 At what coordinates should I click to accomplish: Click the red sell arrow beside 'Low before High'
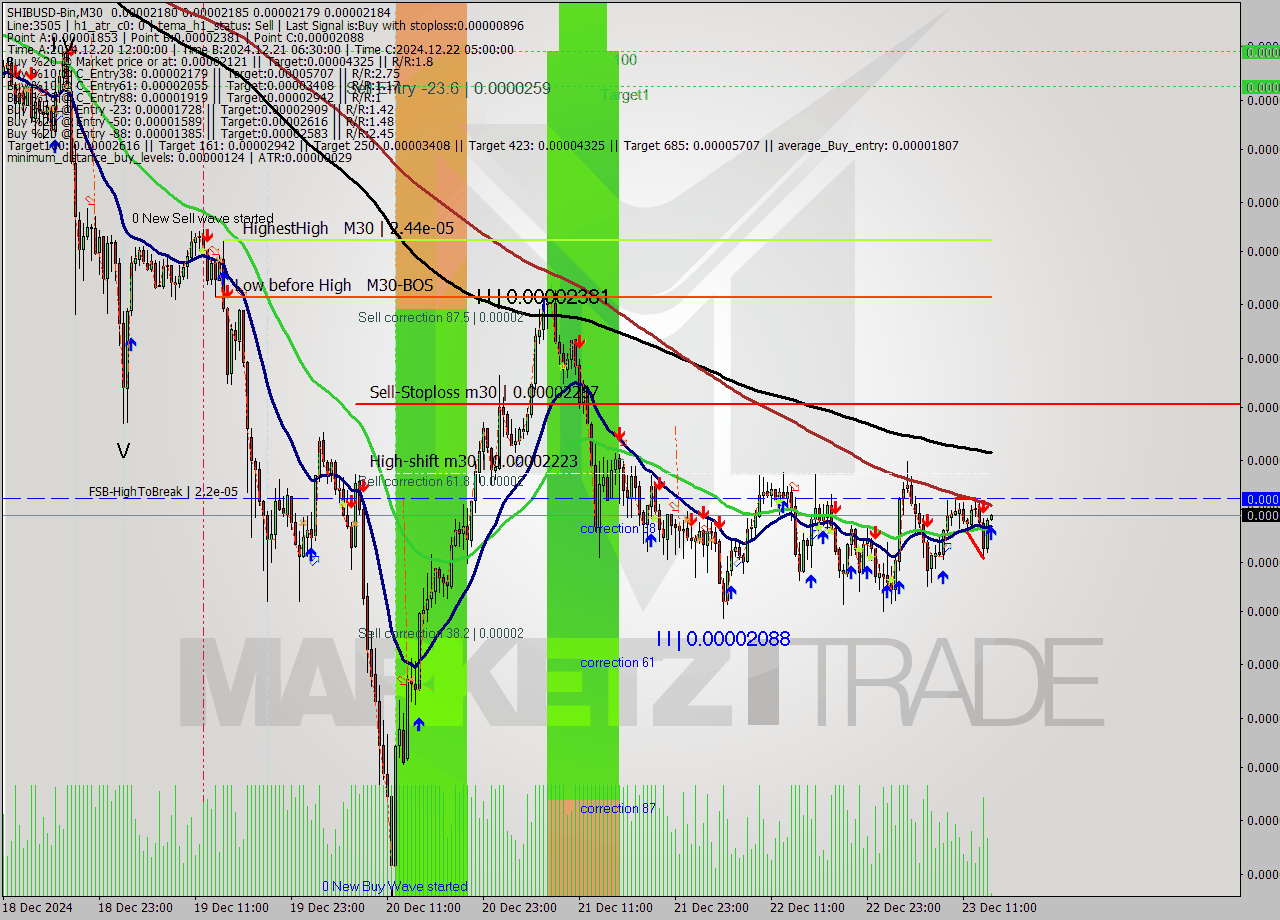[x=227, y=290]
